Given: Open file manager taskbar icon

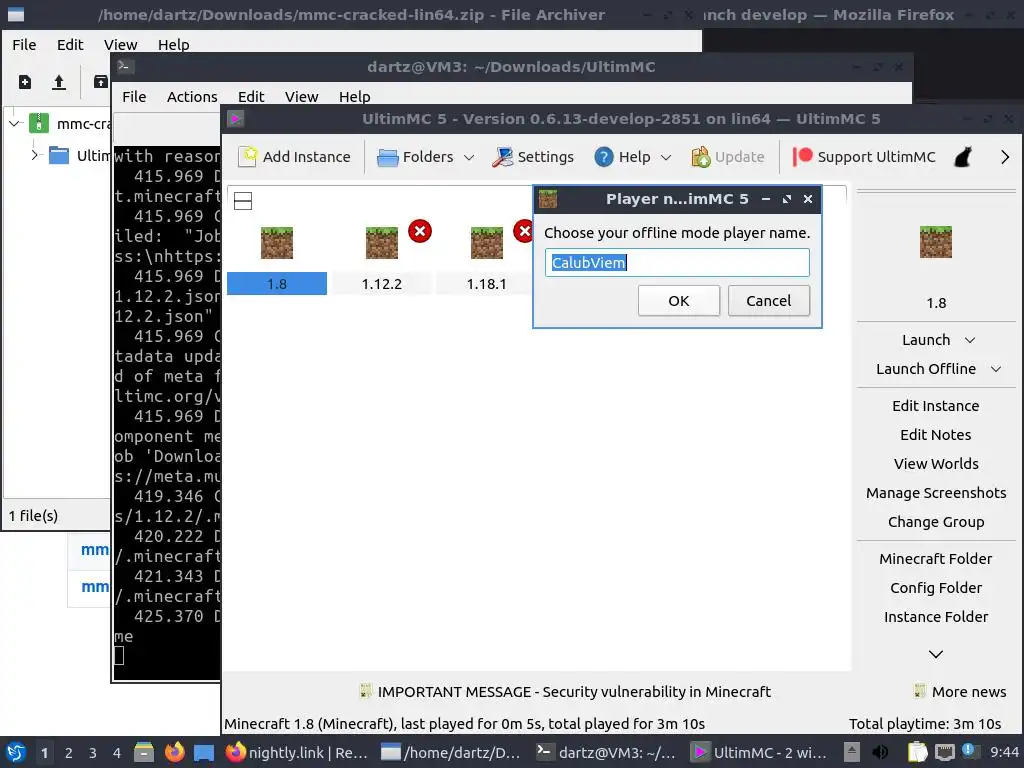Looking at the screenshot, I should pos(144,752).
